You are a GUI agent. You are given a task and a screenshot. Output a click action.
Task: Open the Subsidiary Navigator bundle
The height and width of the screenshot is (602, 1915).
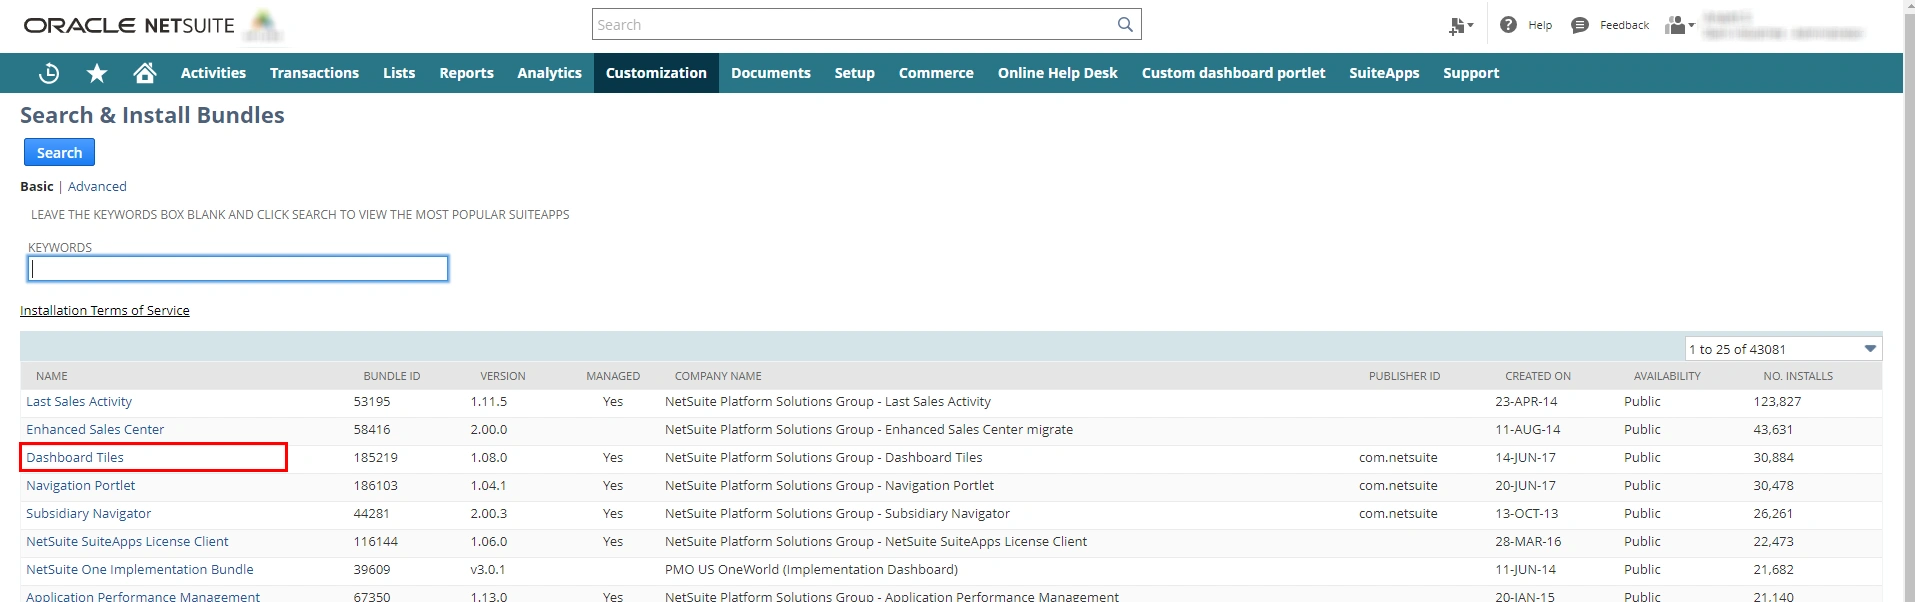tap(89, 513)
